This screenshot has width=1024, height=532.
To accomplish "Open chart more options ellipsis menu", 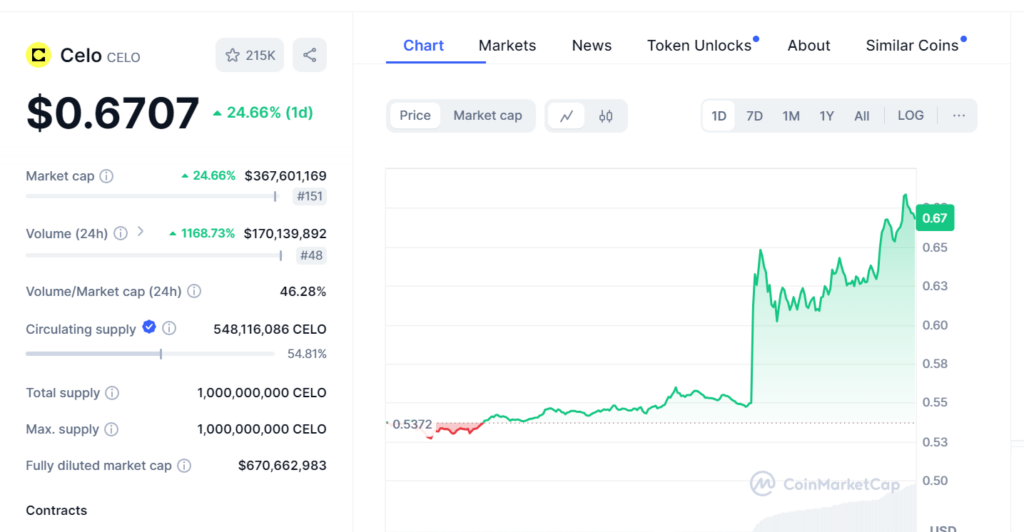I will (x=958, y=116).
